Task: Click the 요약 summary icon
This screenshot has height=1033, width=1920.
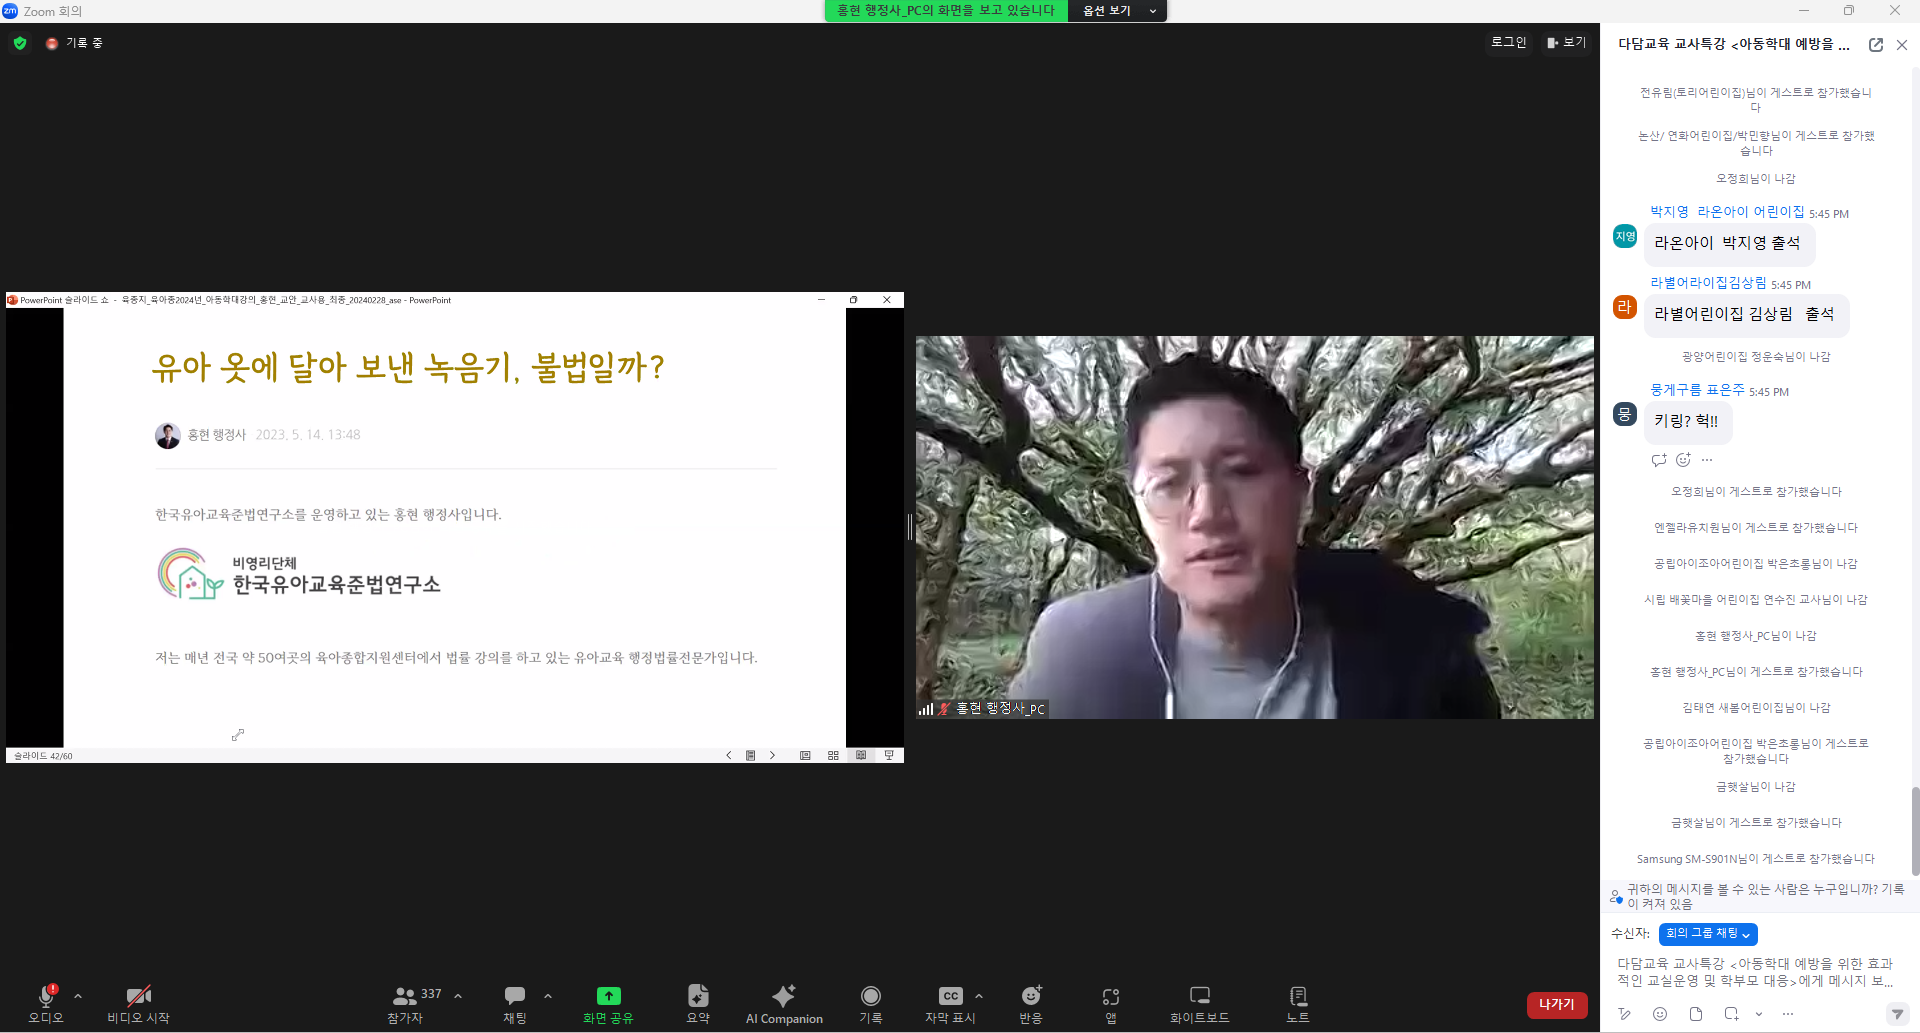Action: 698,1003
